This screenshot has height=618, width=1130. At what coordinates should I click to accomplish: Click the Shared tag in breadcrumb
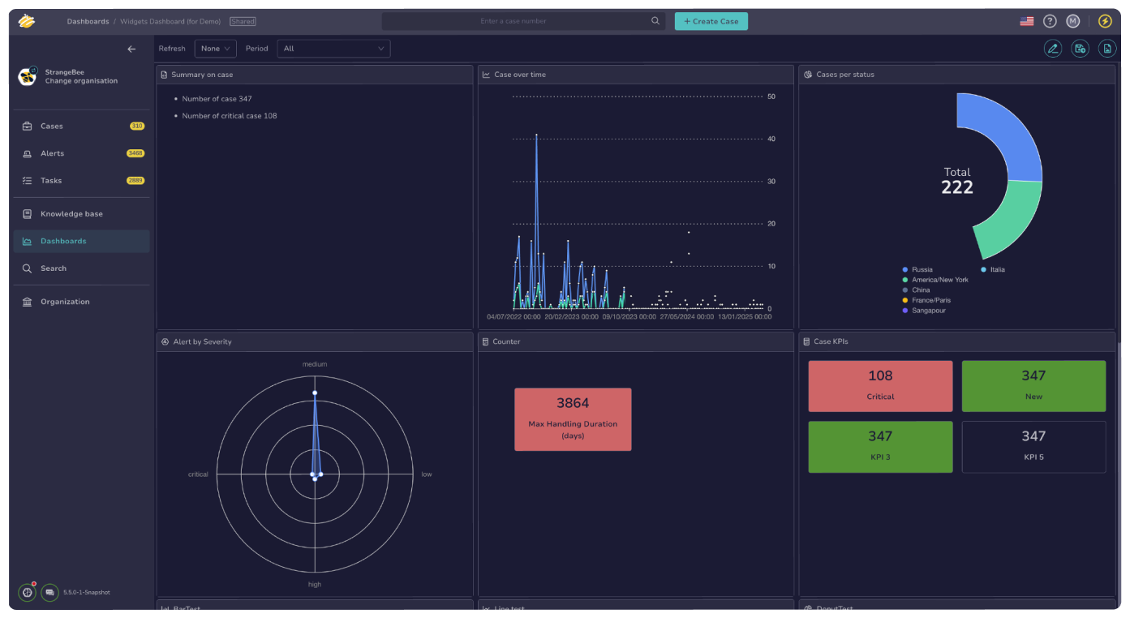[243, 22]
